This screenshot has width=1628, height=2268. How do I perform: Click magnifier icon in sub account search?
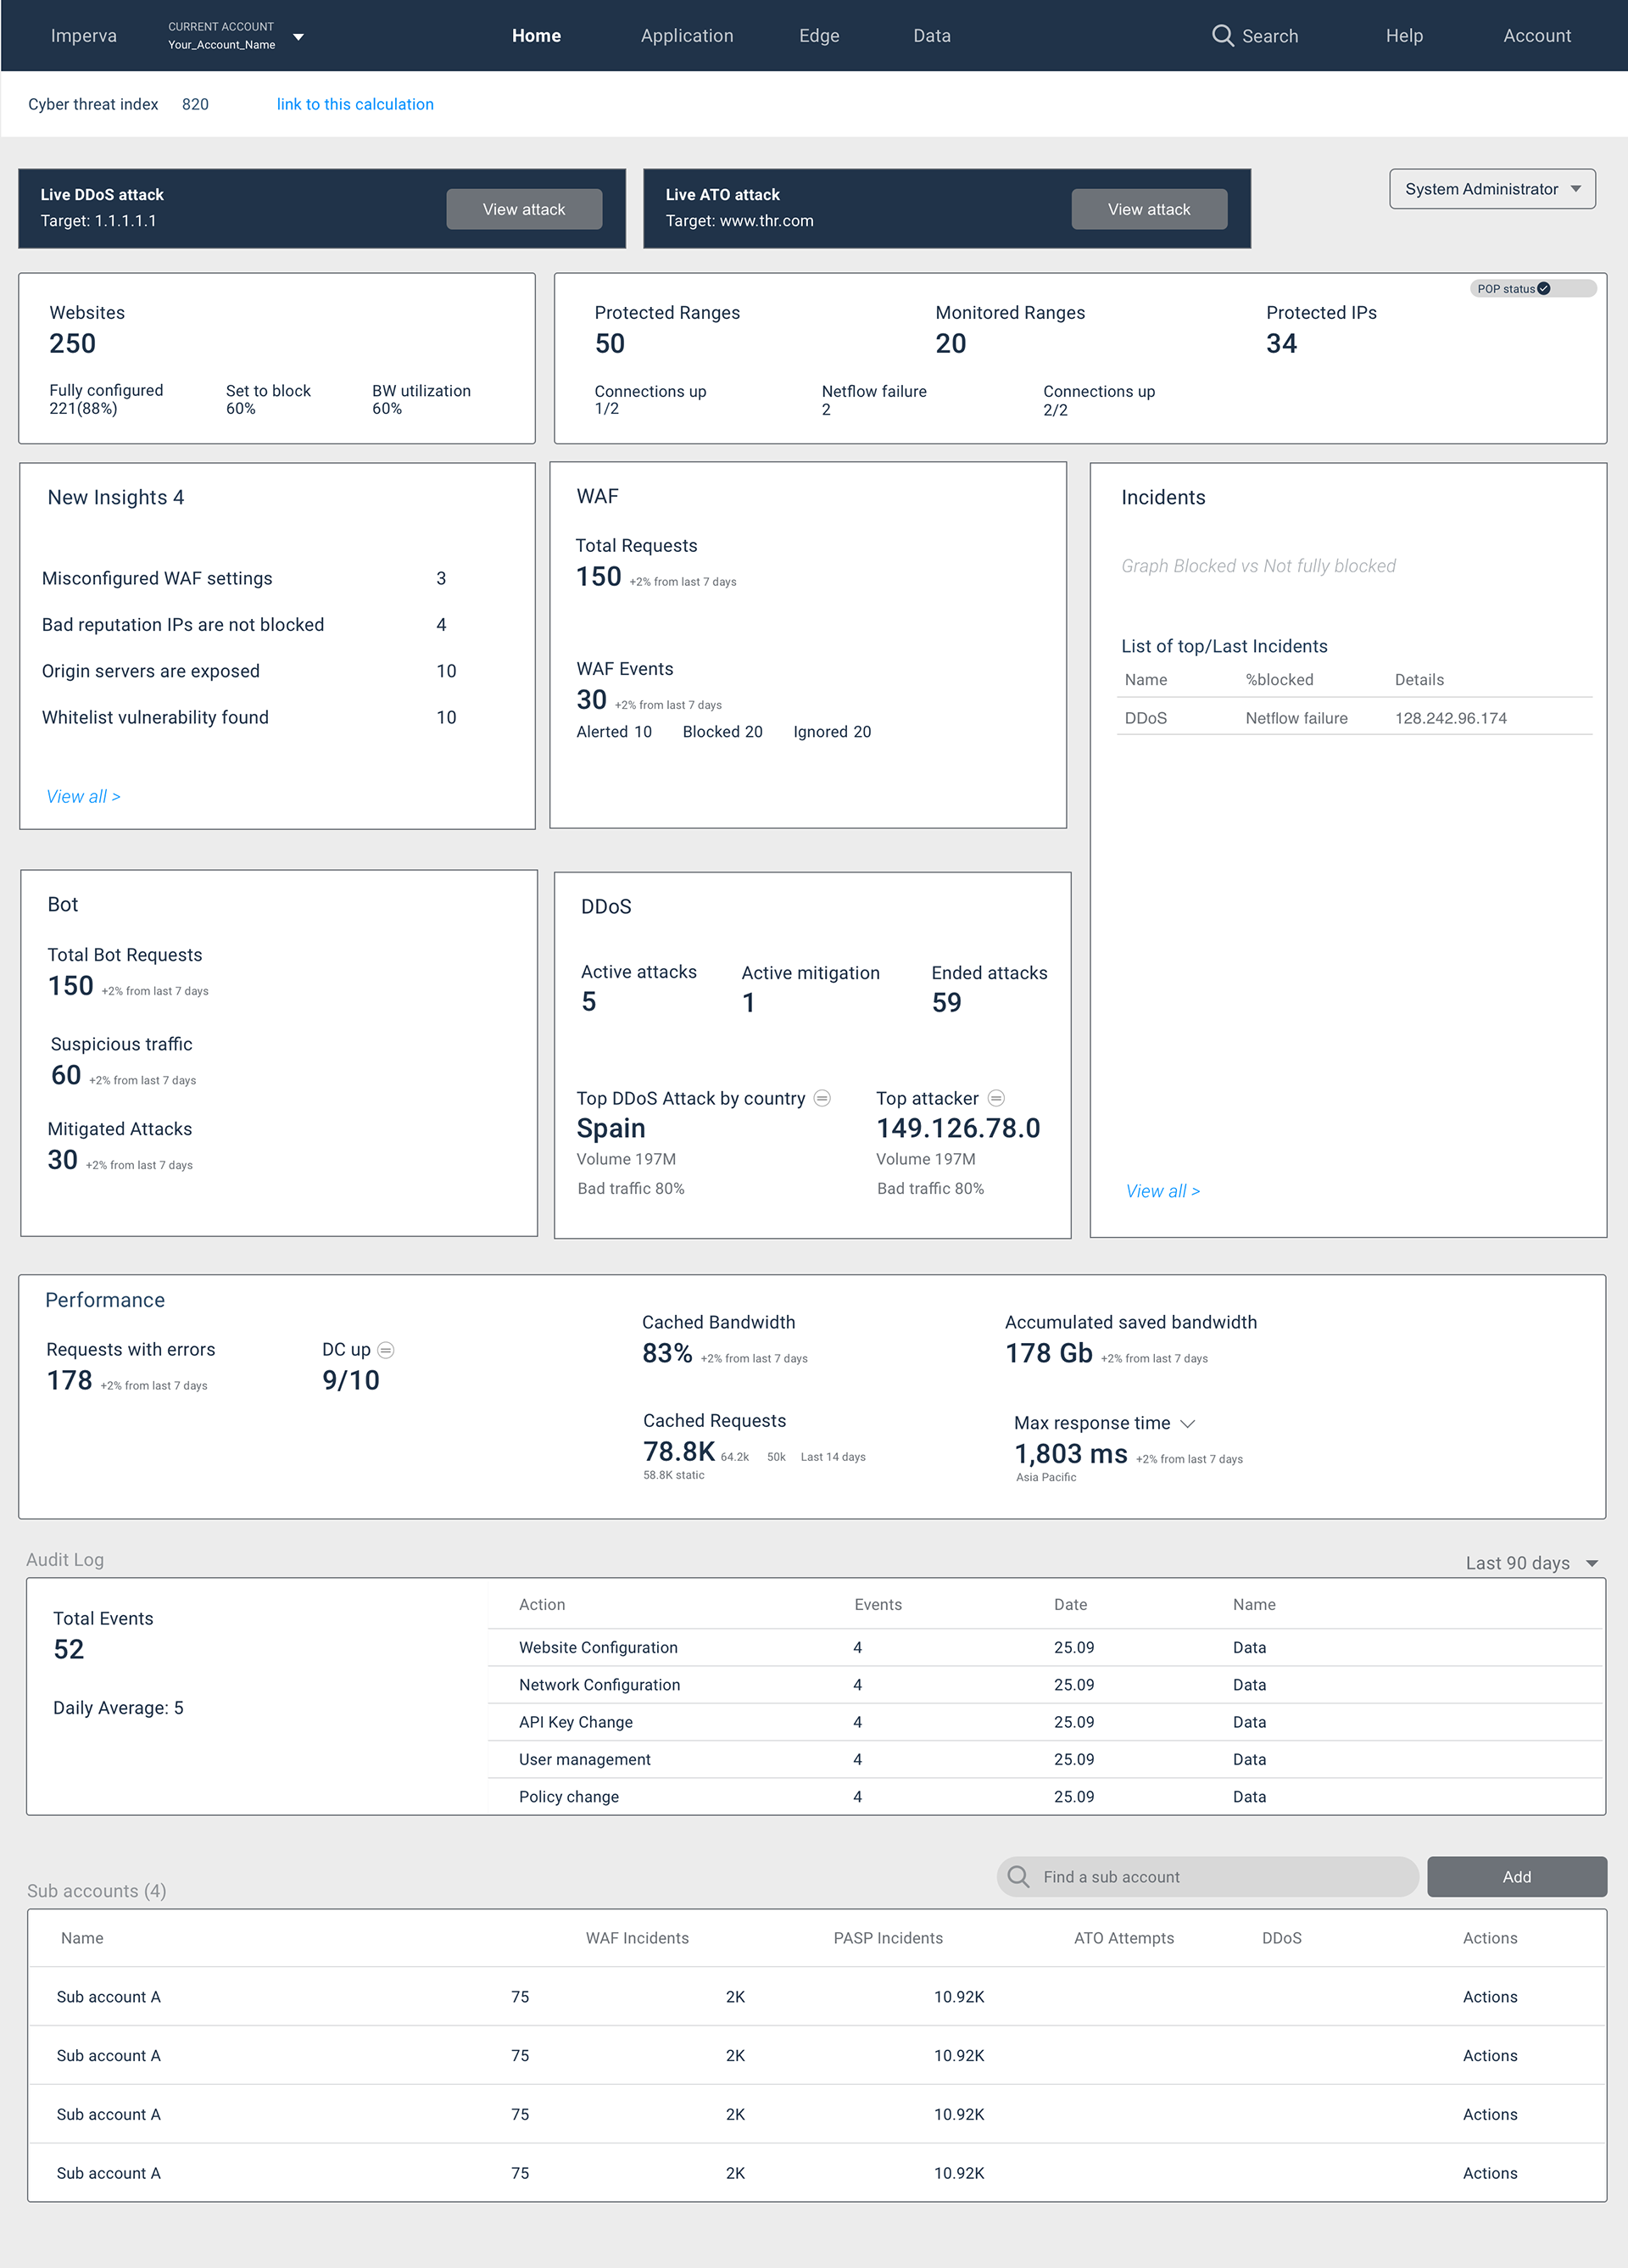(x=1018, y=1876)
